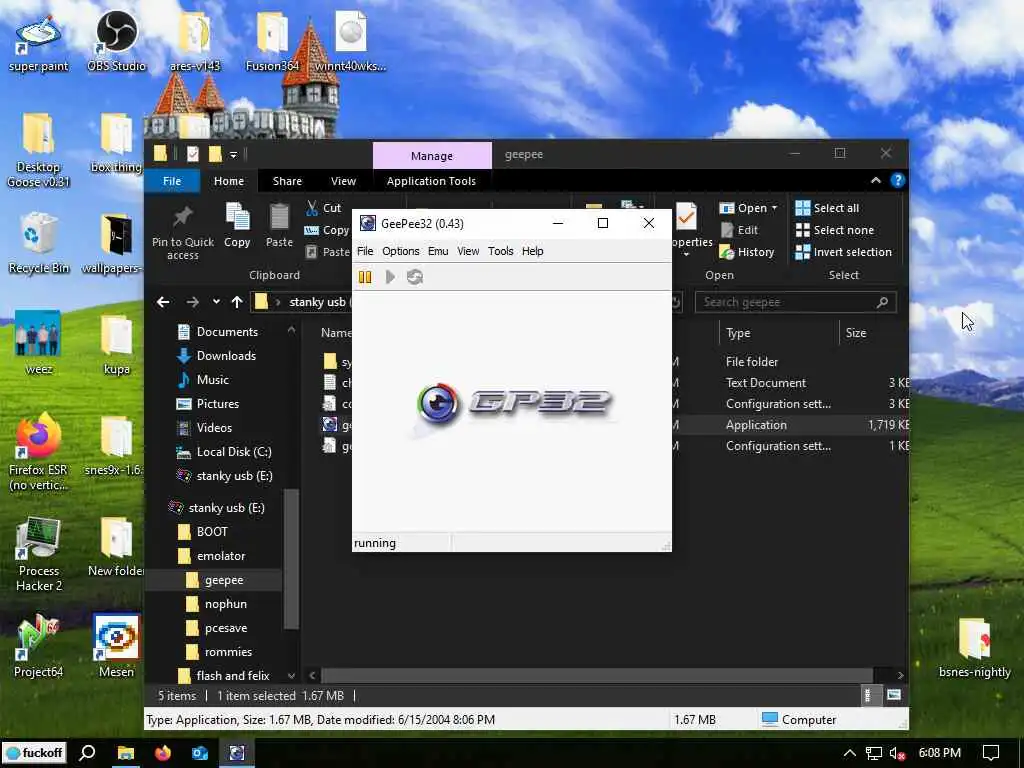This screenshot has height=768, width=1024.
Task: Click History in Open group
Action: coord(746,252)
